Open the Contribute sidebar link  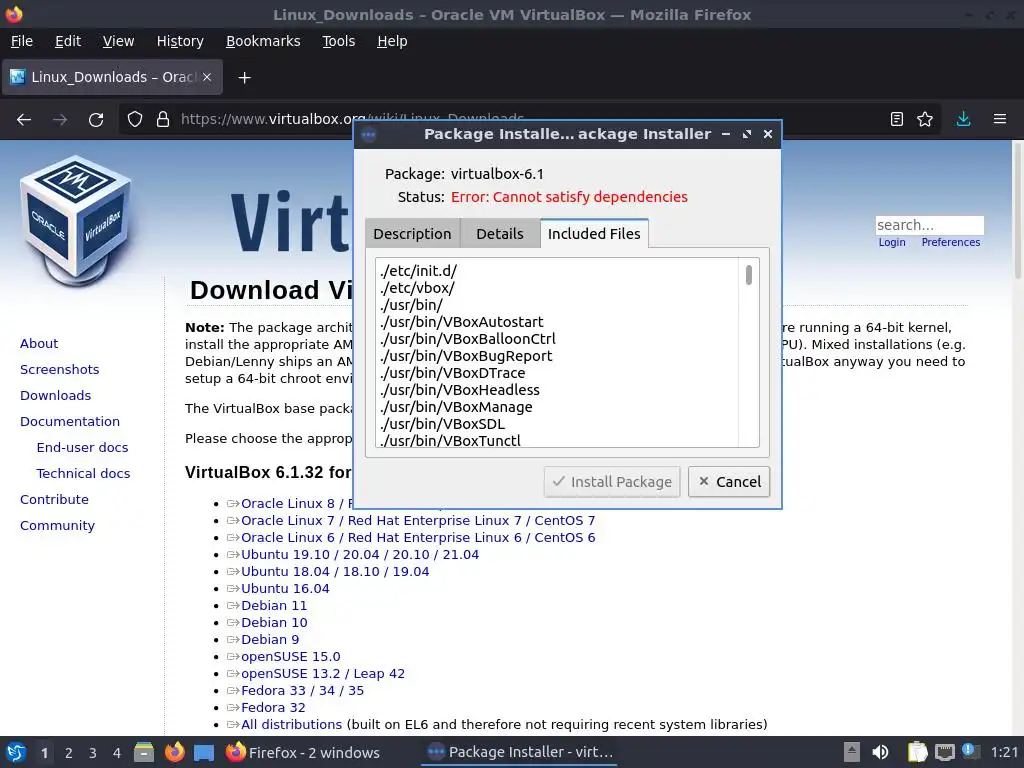click(54, 500)
